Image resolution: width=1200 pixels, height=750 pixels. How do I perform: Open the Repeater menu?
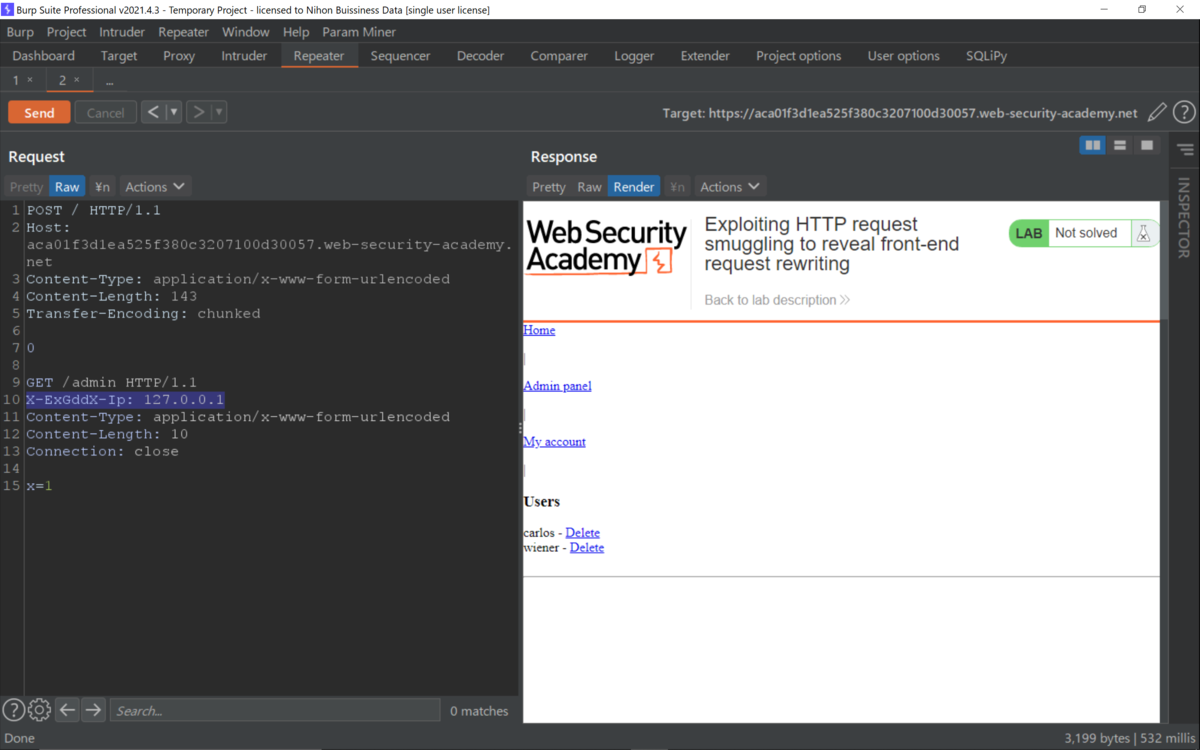184,32
